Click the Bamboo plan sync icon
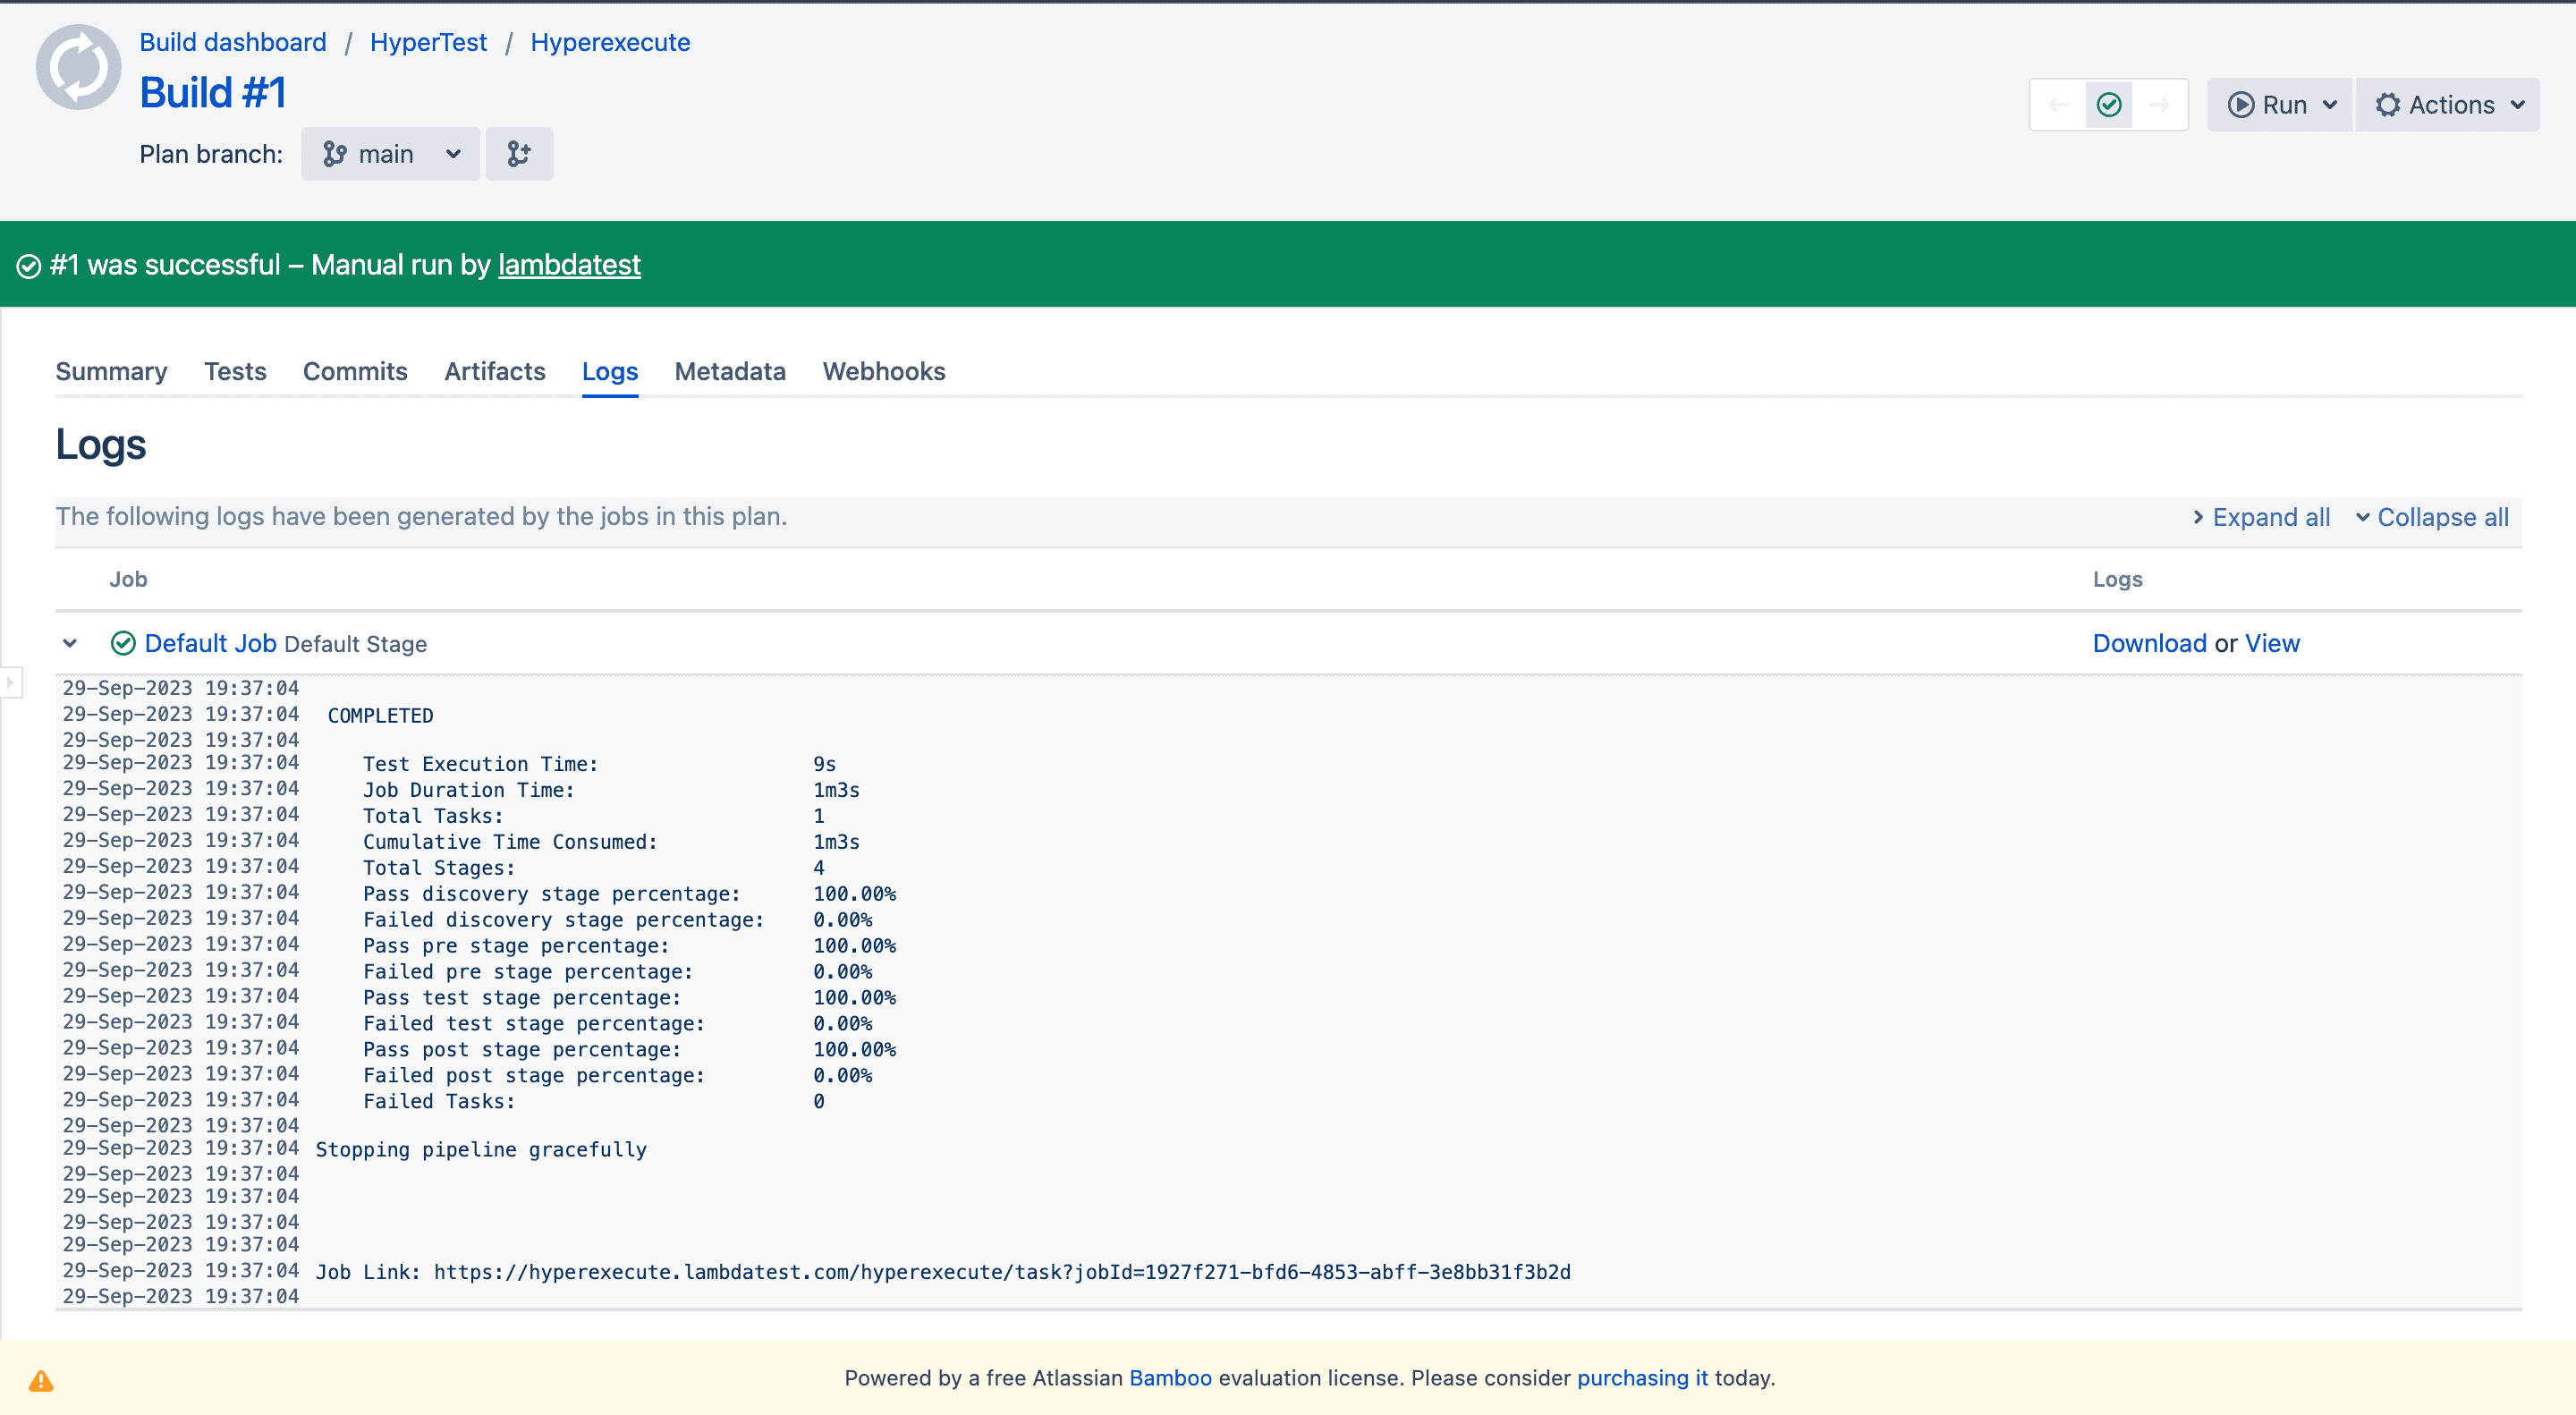2576x1415 pixels. click(x=78, y=67)
